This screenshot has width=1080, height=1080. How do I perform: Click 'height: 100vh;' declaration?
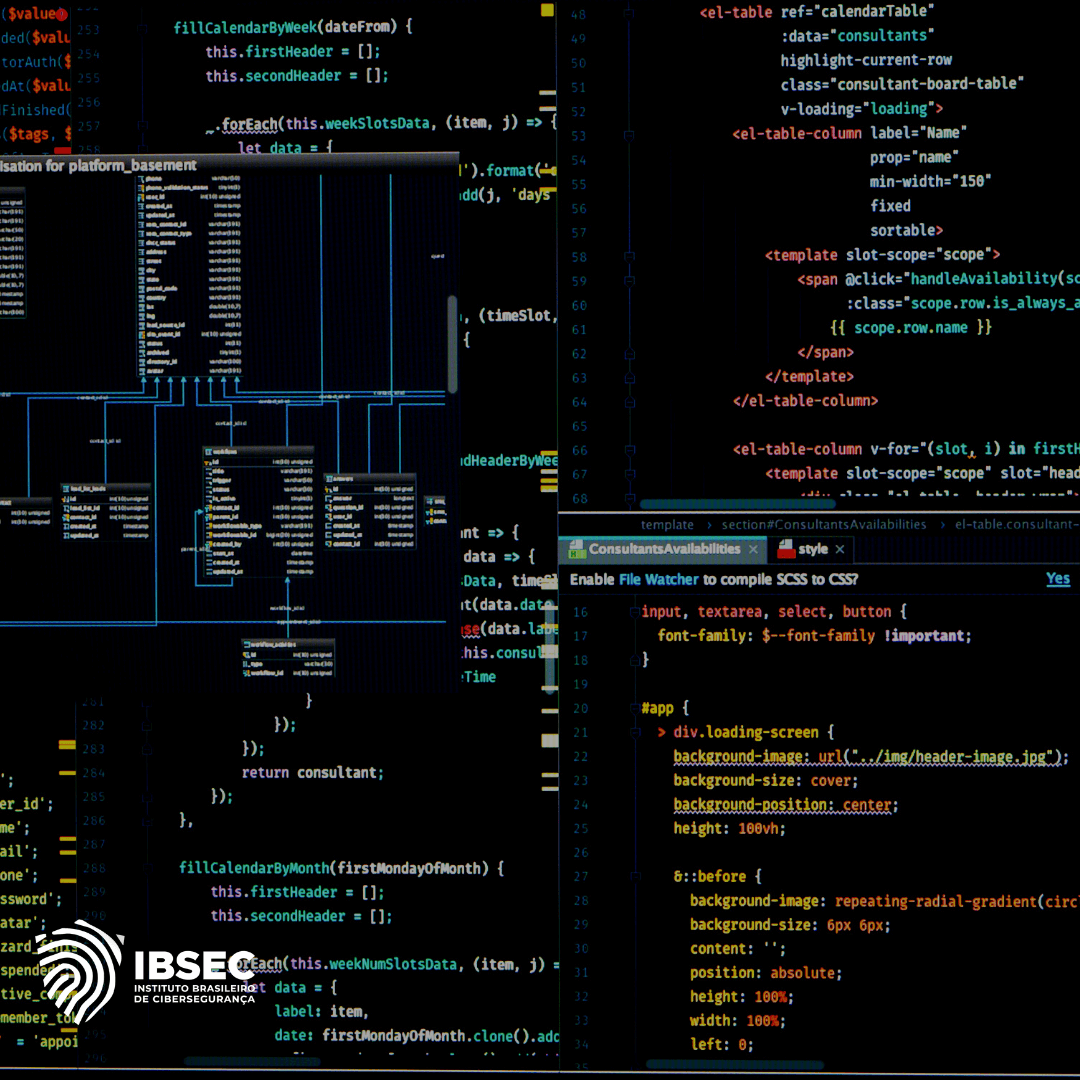click(x=729, y=829)
